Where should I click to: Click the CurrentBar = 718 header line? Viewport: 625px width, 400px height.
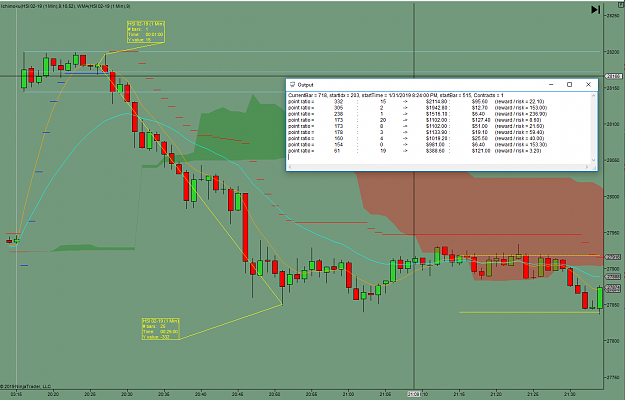click(395, 96)
